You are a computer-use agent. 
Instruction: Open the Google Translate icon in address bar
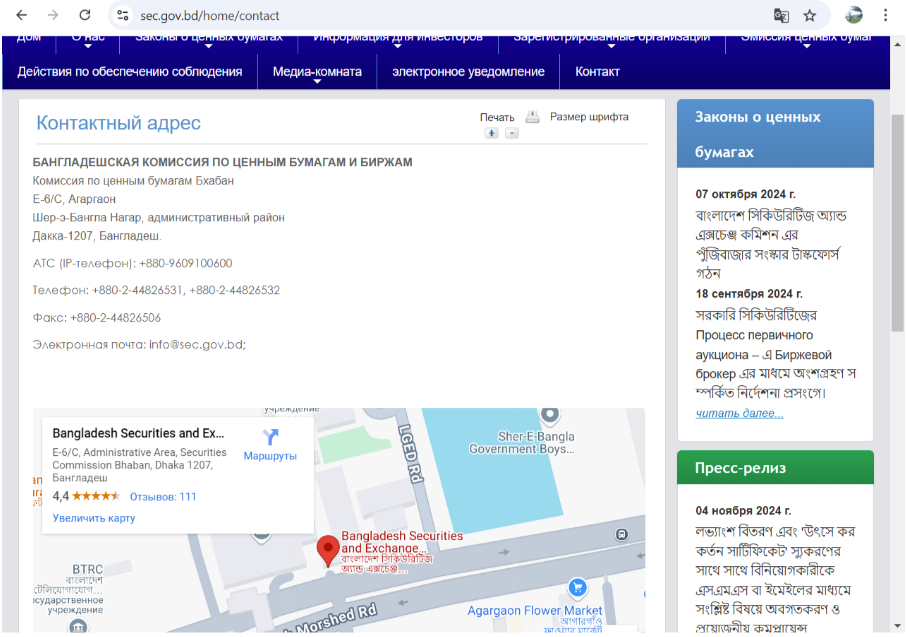click(x=781, y=16)
